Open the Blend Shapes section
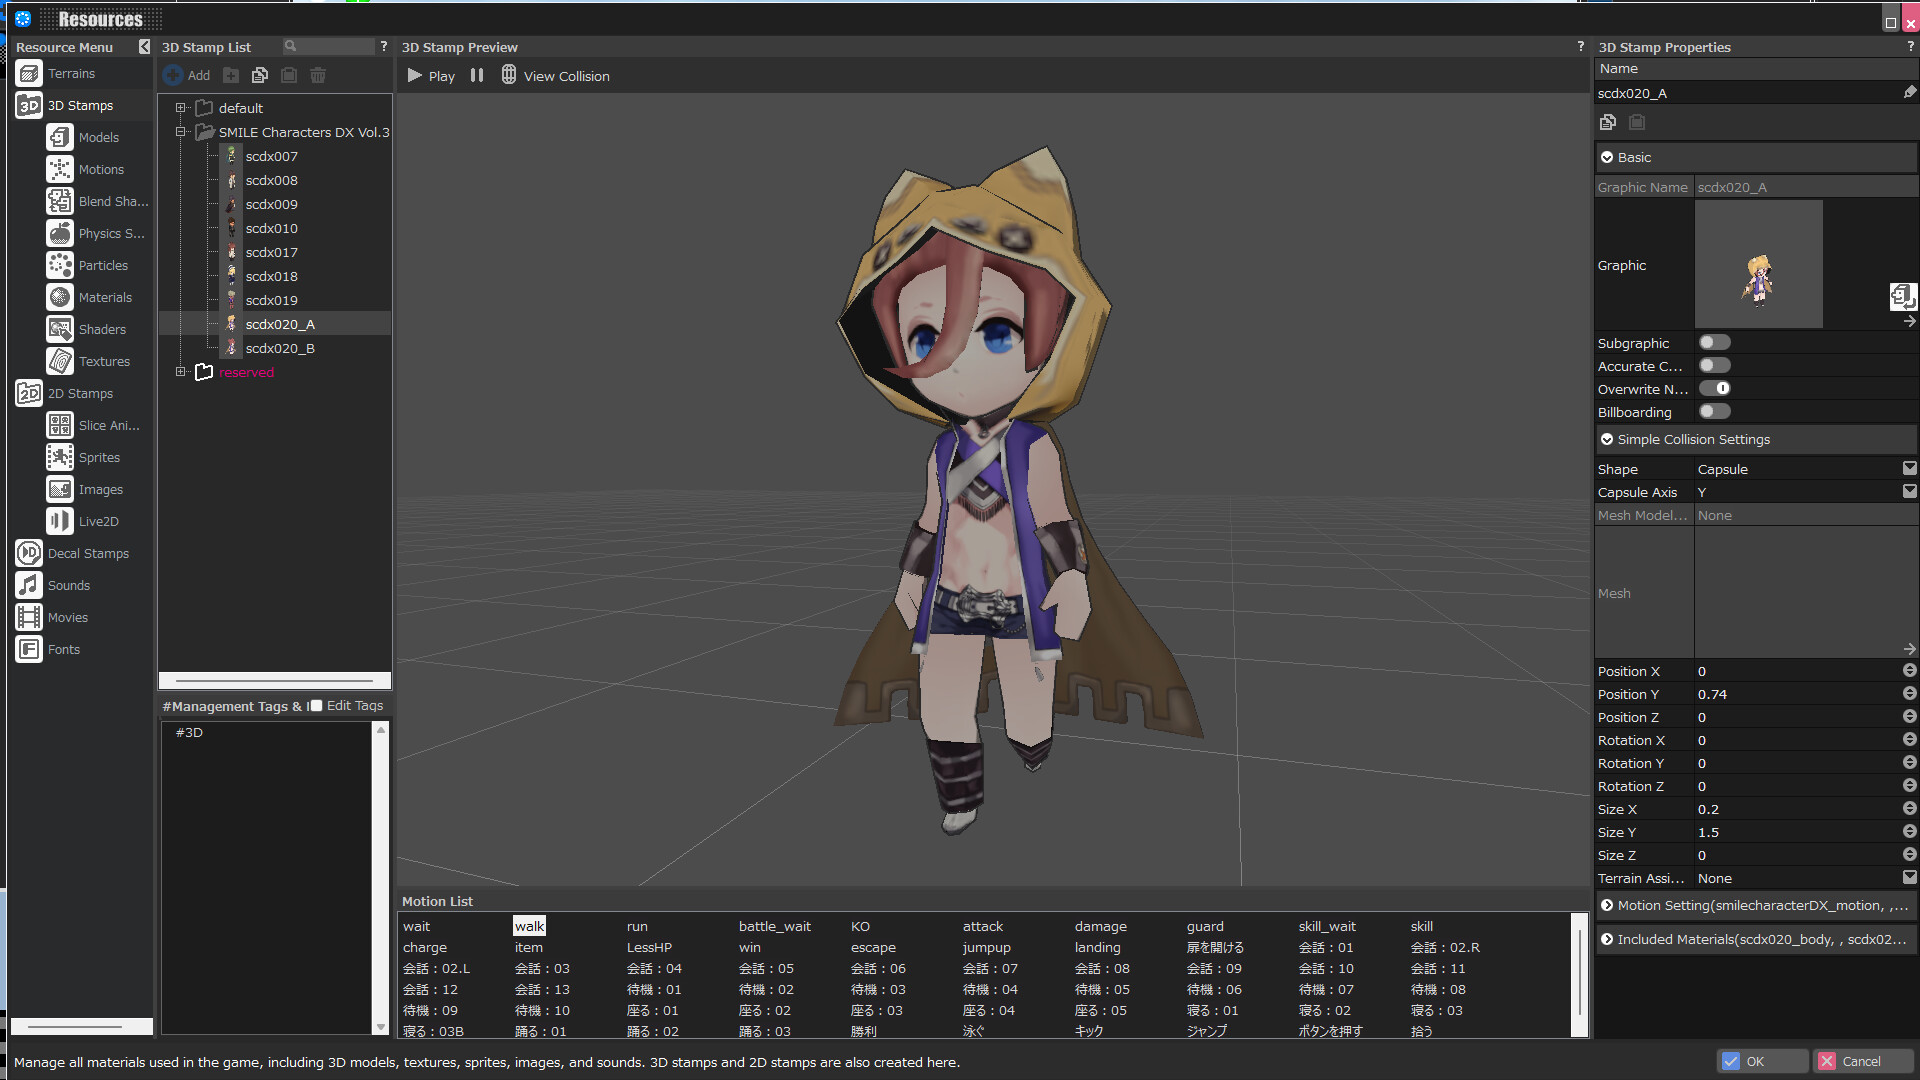This screenshot has width=1920, height=1080. [97, 202]
